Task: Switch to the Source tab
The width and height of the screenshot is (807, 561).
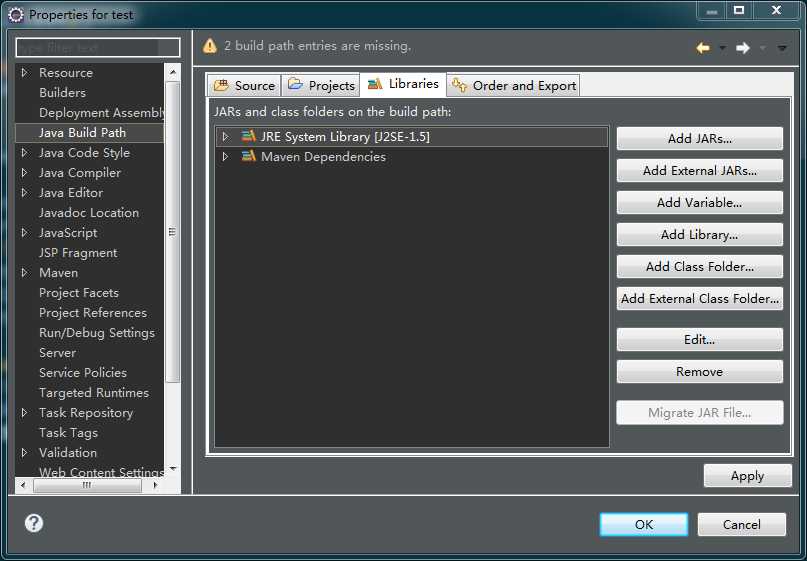Action: pos(244,85)
